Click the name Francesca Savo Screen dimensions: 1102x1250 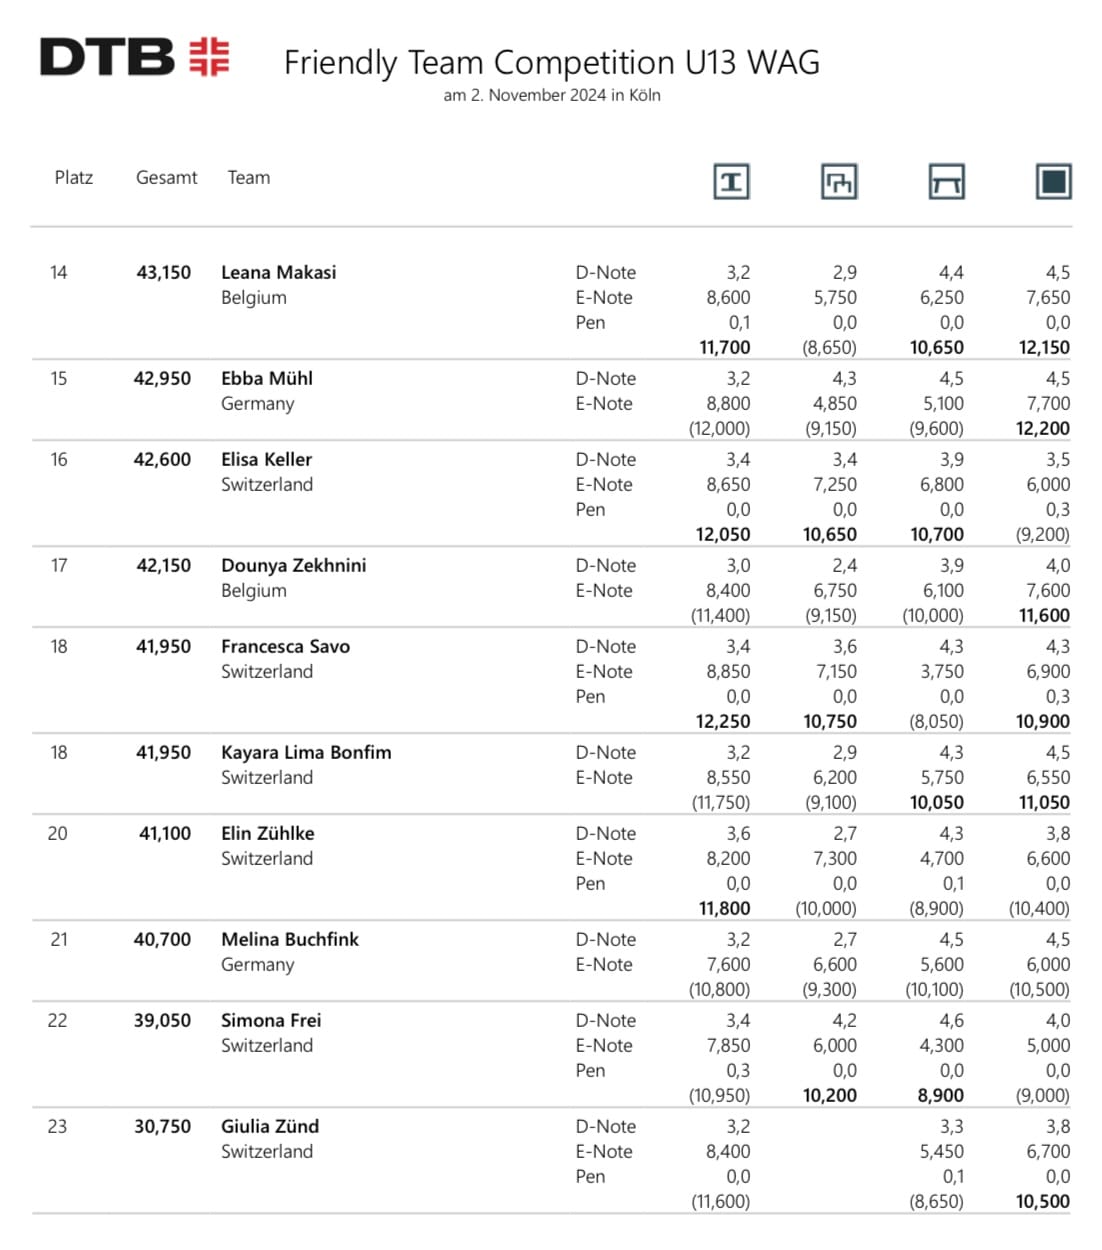click(285, 646)
